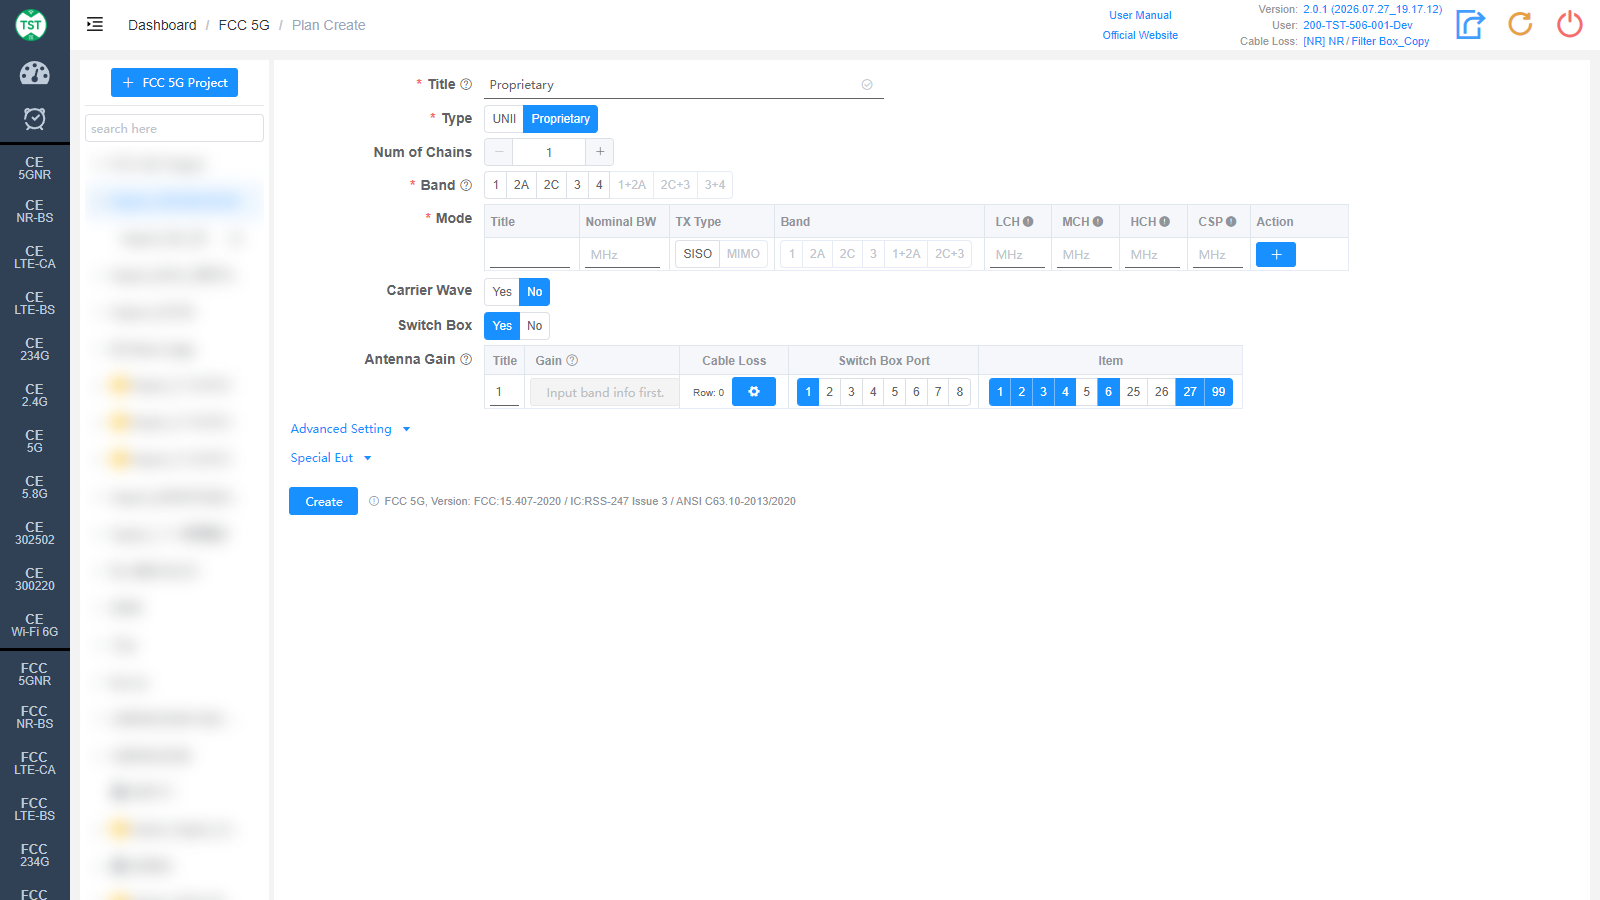The width and height of the screenshot is (1600, 900).
Task: Click the Create button
Action: [323, 501]
